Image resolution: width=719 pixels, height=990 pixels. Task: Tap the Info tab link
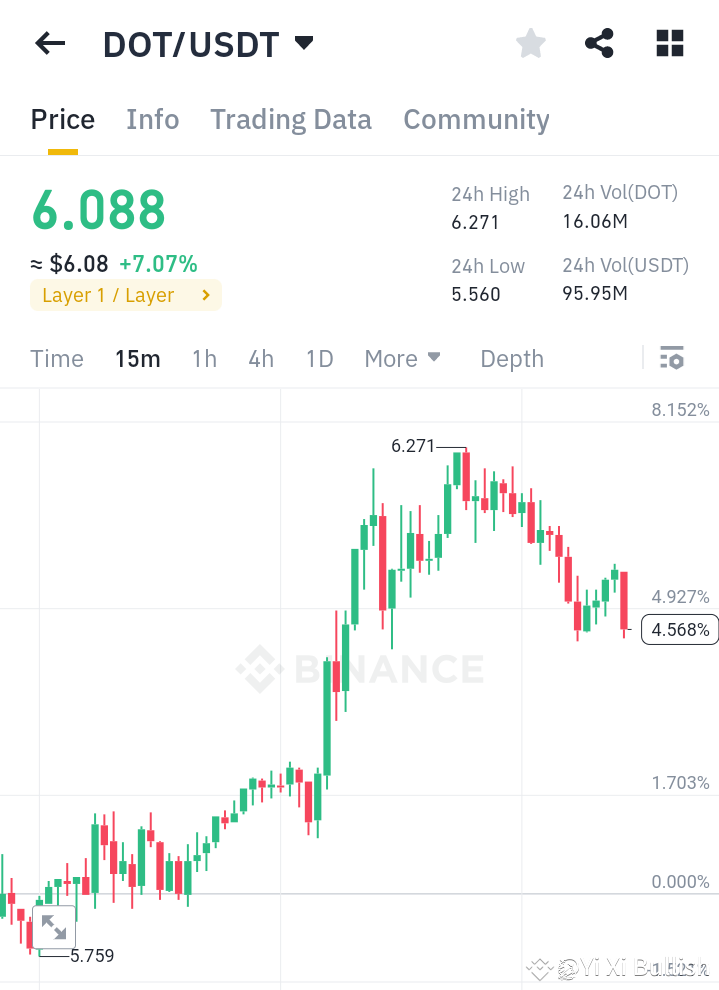tap(152, 119)
